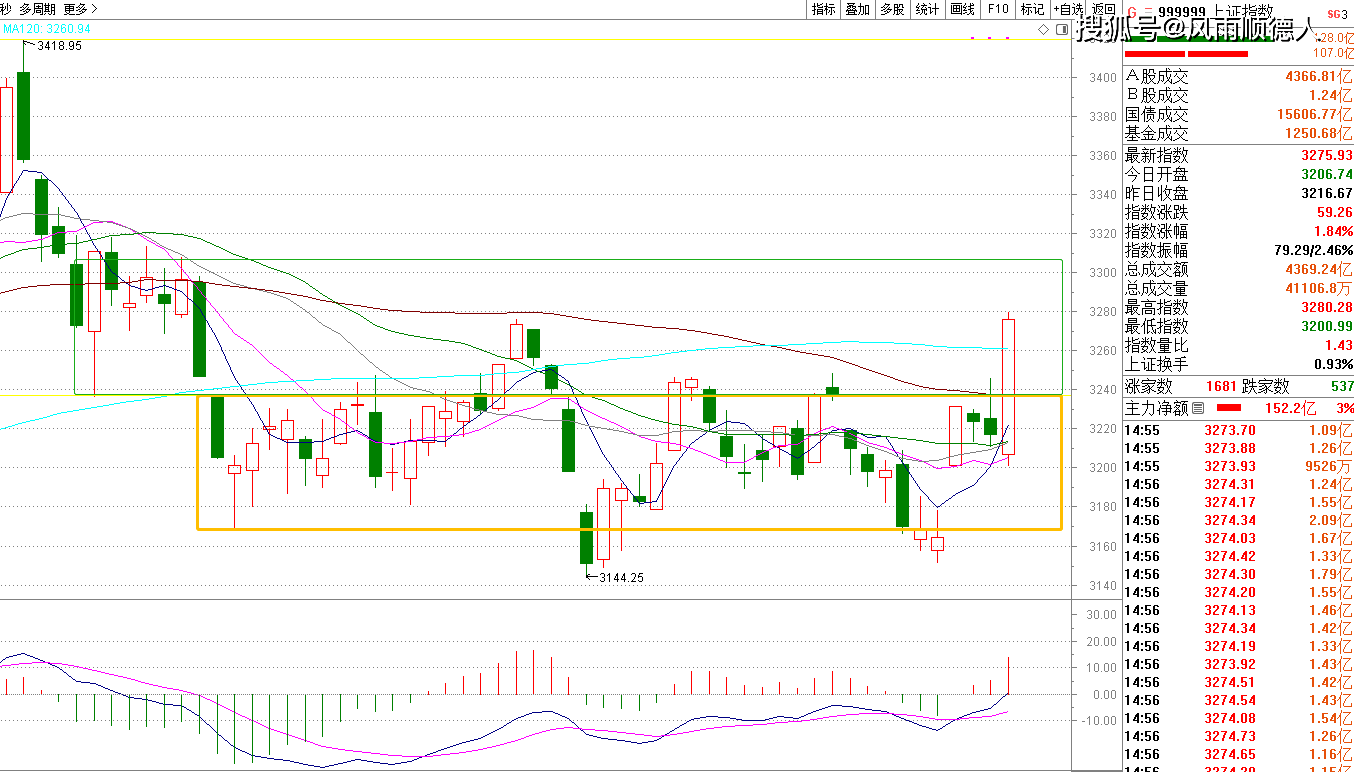
Task: Expand the 更多 periods menu
Action: click(x=80, y=9)
